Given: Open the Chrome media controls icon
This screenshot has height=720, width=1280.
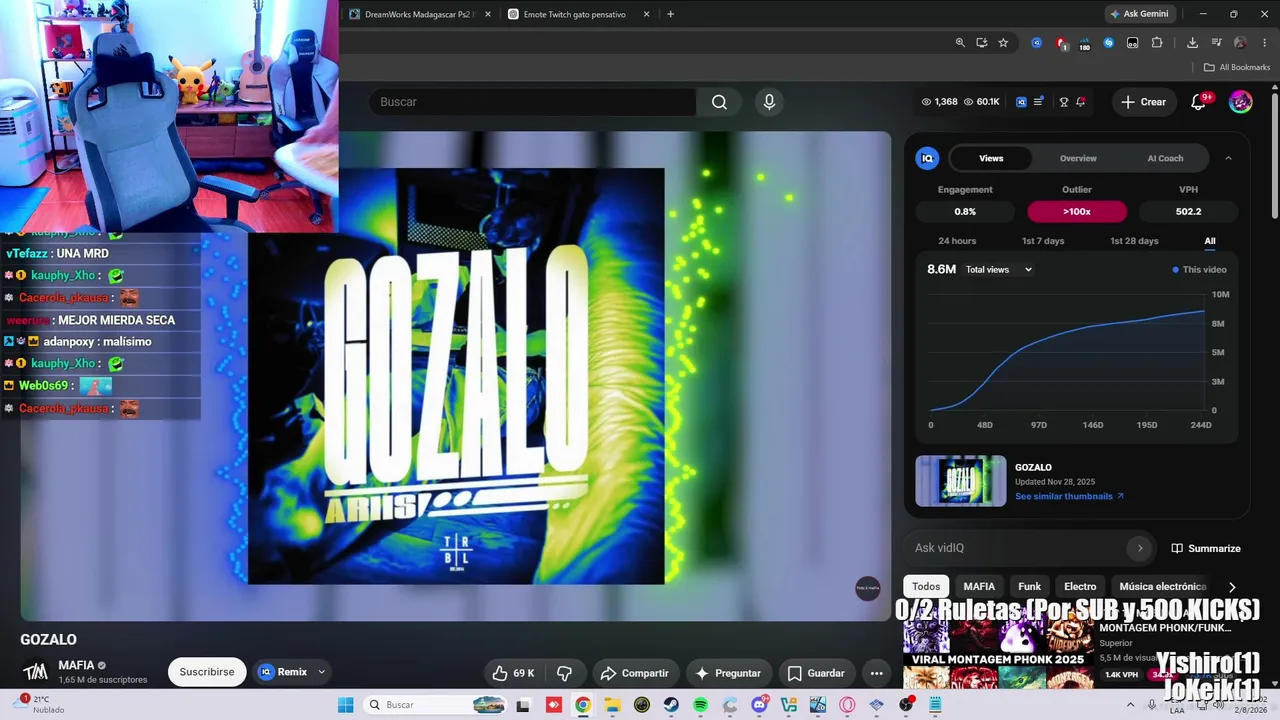Looking at the screenshot, I should click(x=1217, y=43).
